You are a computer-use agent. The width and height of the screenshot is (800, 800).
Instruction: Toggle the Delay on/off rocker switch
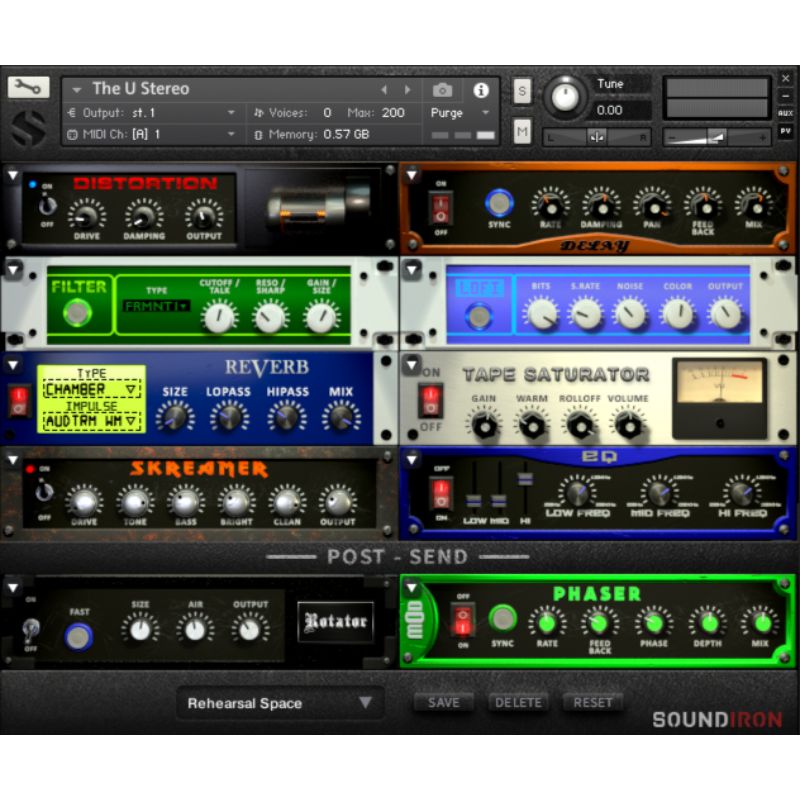point(440,208)
